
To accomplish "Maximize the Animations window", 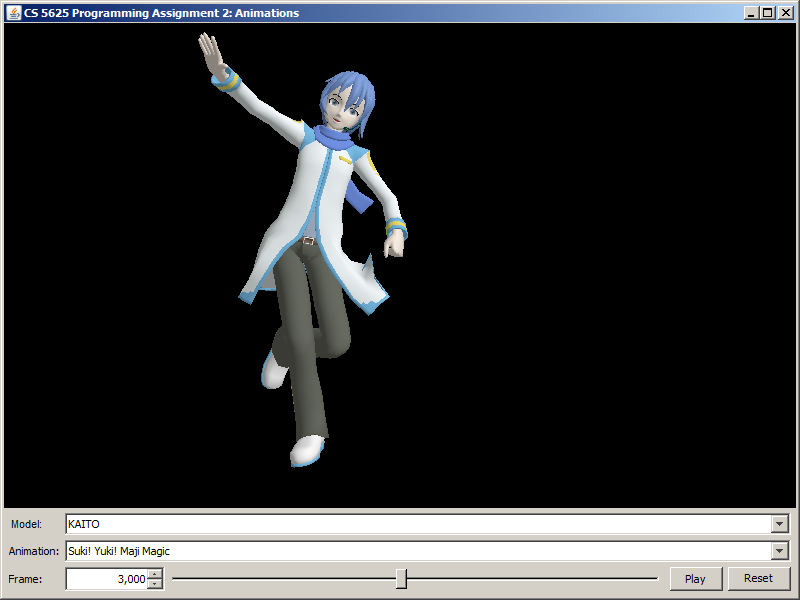I will tap(767, 13).
